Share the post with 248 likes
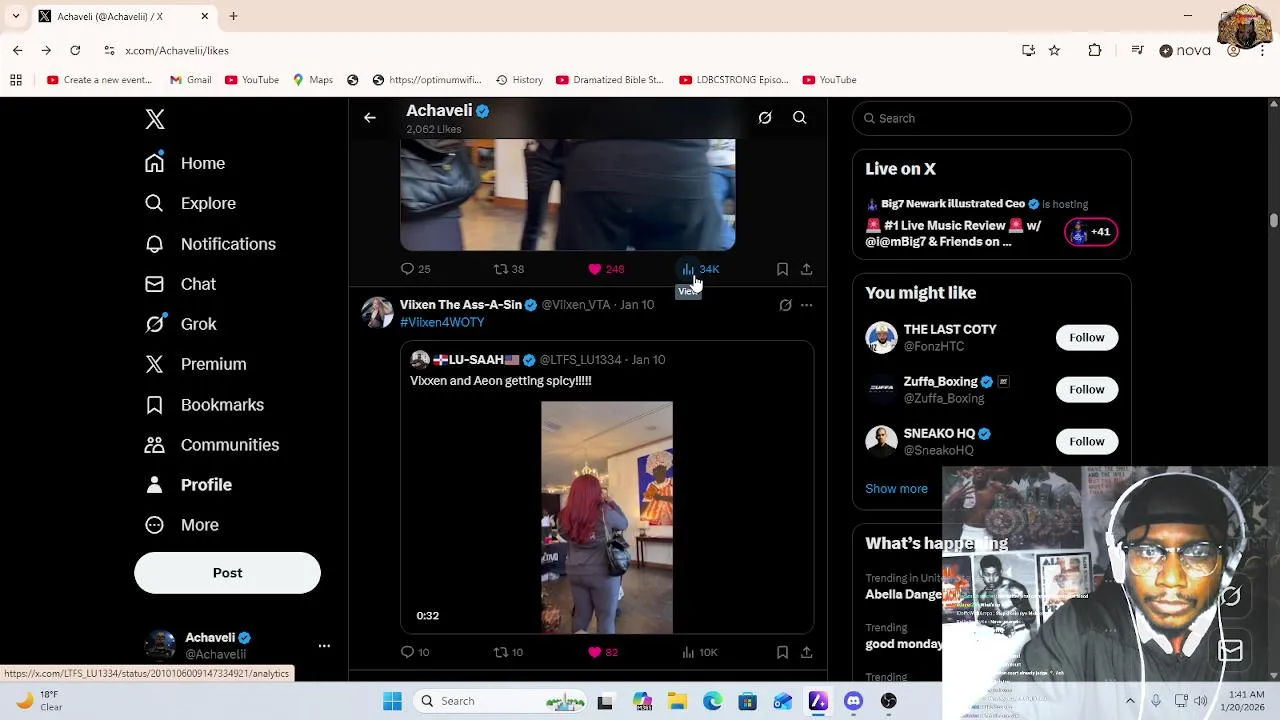The image size is (1280, 720). [x=806, y=269]
